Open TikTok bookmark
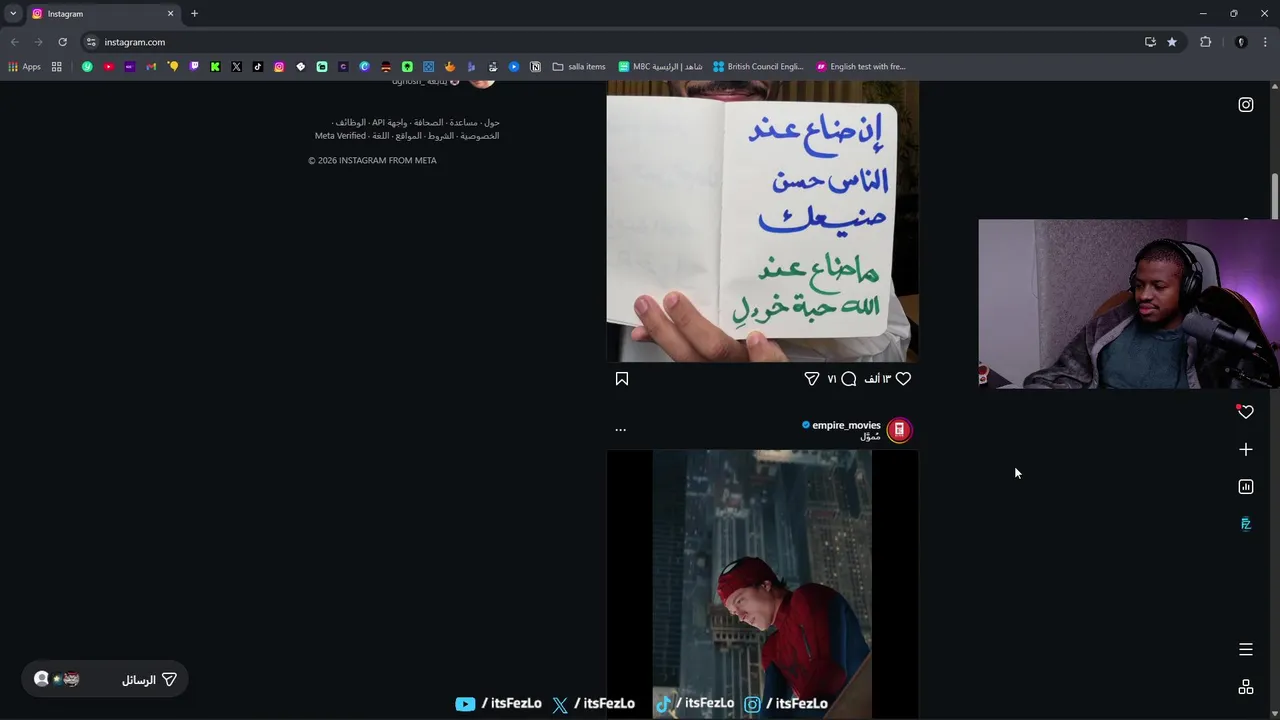The image size is (1280, 720). pos(258,67)
